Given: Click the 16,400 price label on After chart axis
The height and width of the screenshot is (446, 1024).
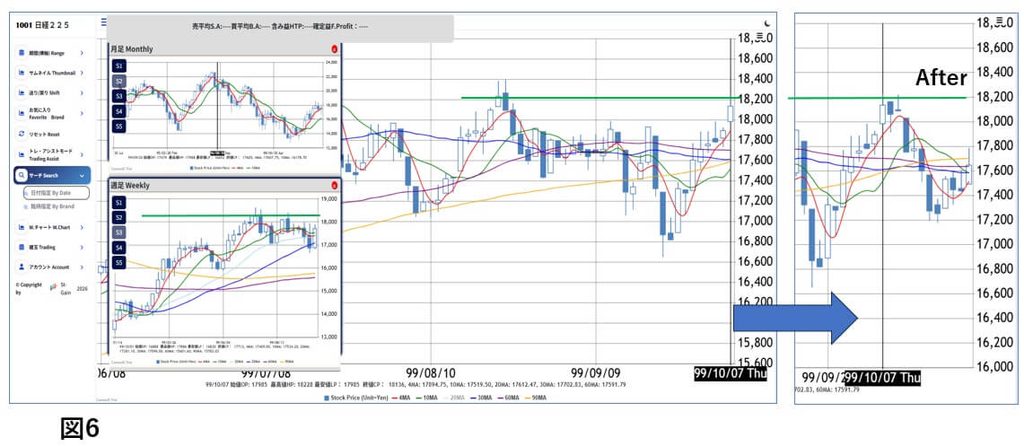Looking at the screenshot, I should pos(994,318).
